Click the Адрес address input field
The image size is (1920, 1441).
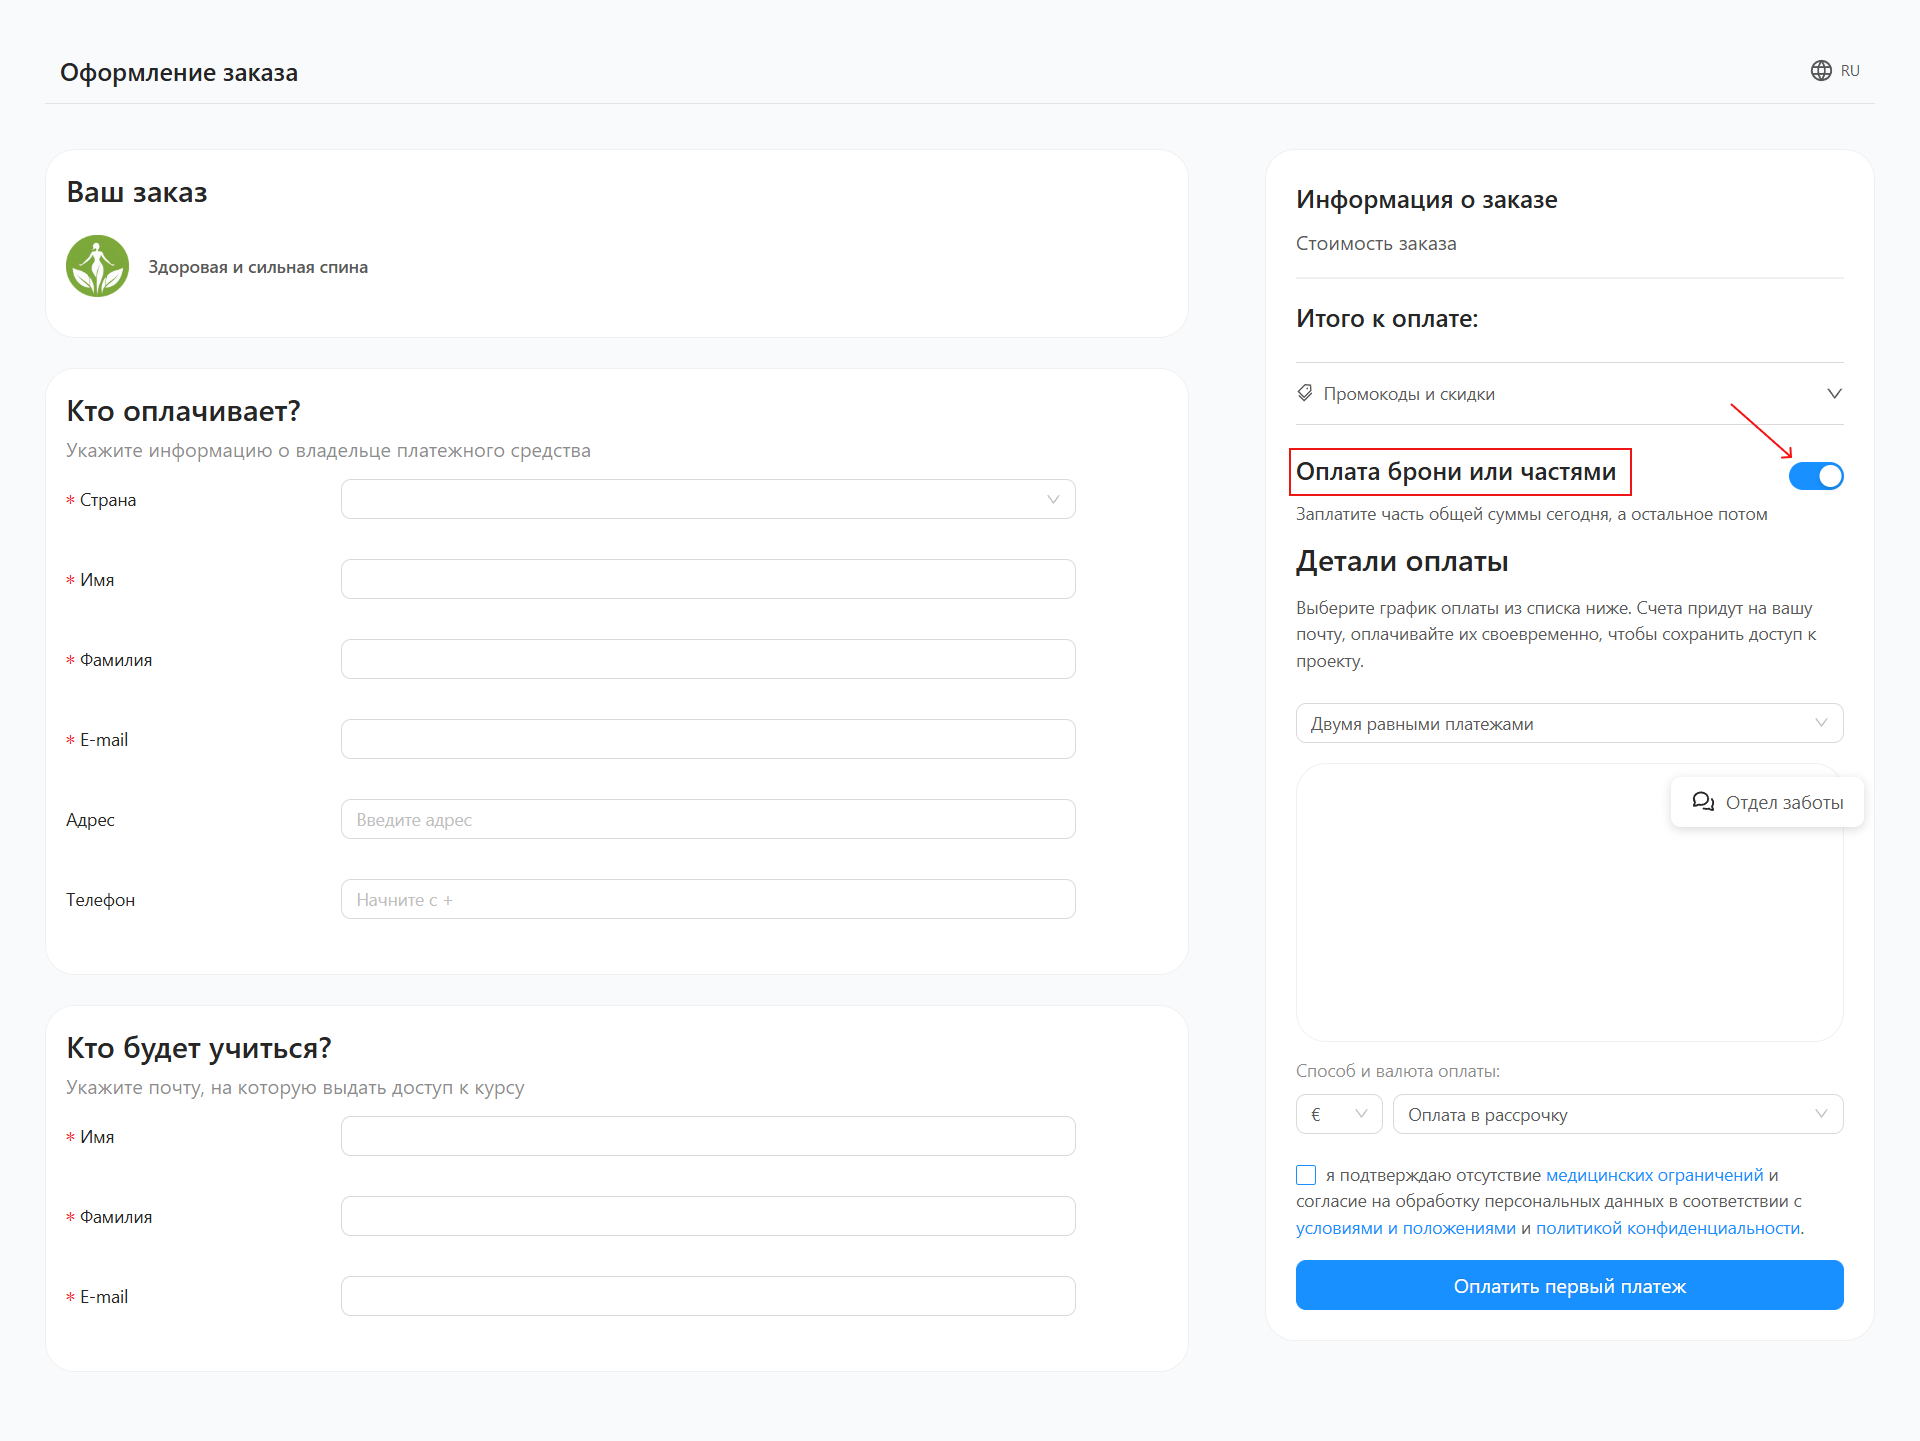[707, 819]
